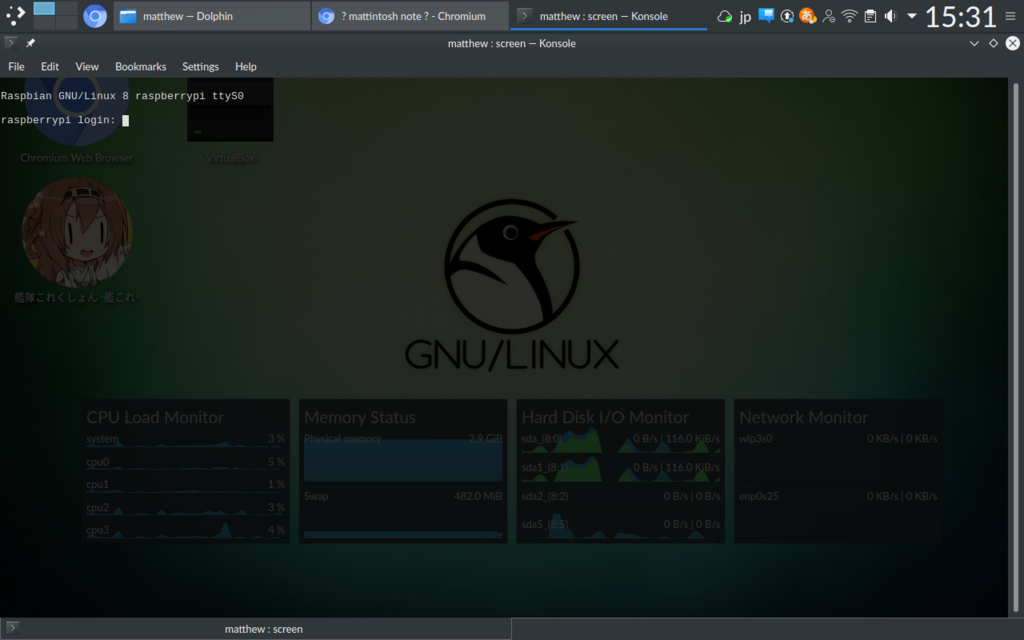Open the Edit menu
Image resolution: width=1024 pixels, height=640 pixels.
coord(50,67)
